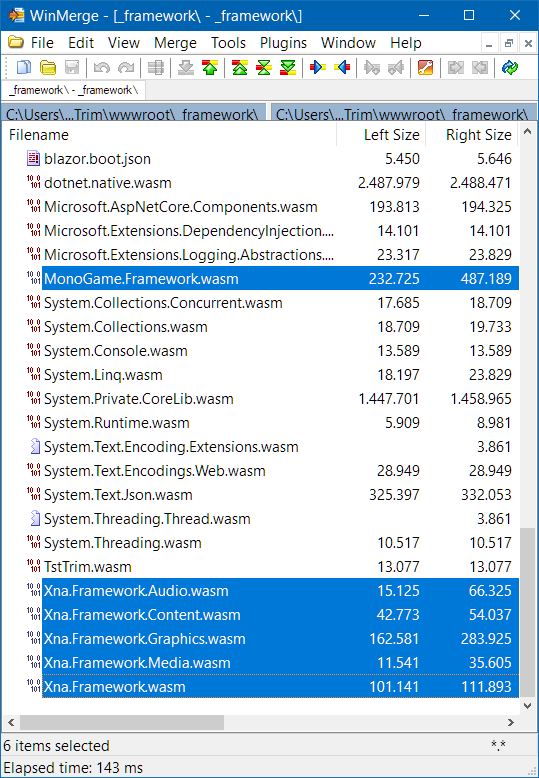Click the horizontal scrollbar left arrow
Screen dimensions: 539x778
click(11, 722)
